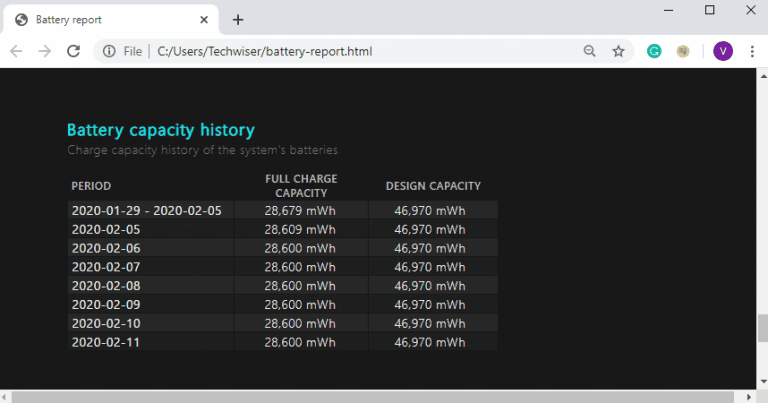Select the 2020-02-10 period cell
The image size is (768, 403).
pyautogui.click(x=150, y=323)
